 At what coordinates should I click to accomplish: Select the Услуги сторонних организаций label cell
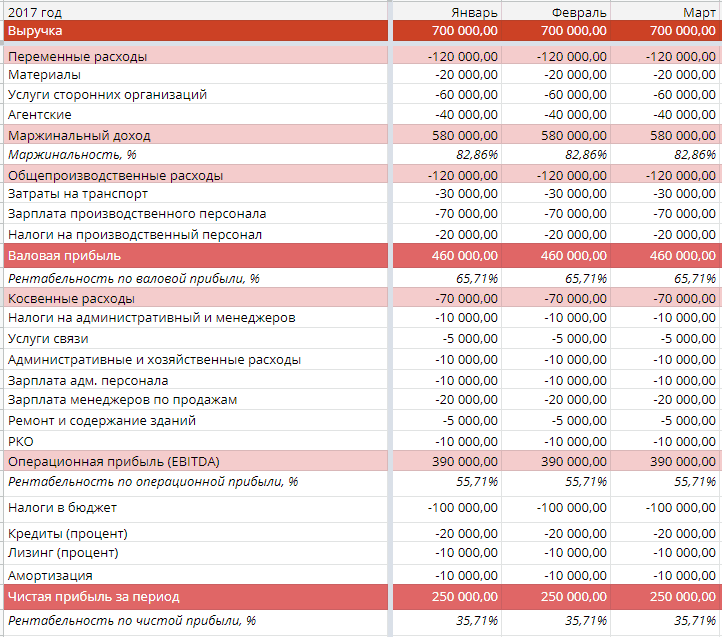pos(107,95)
